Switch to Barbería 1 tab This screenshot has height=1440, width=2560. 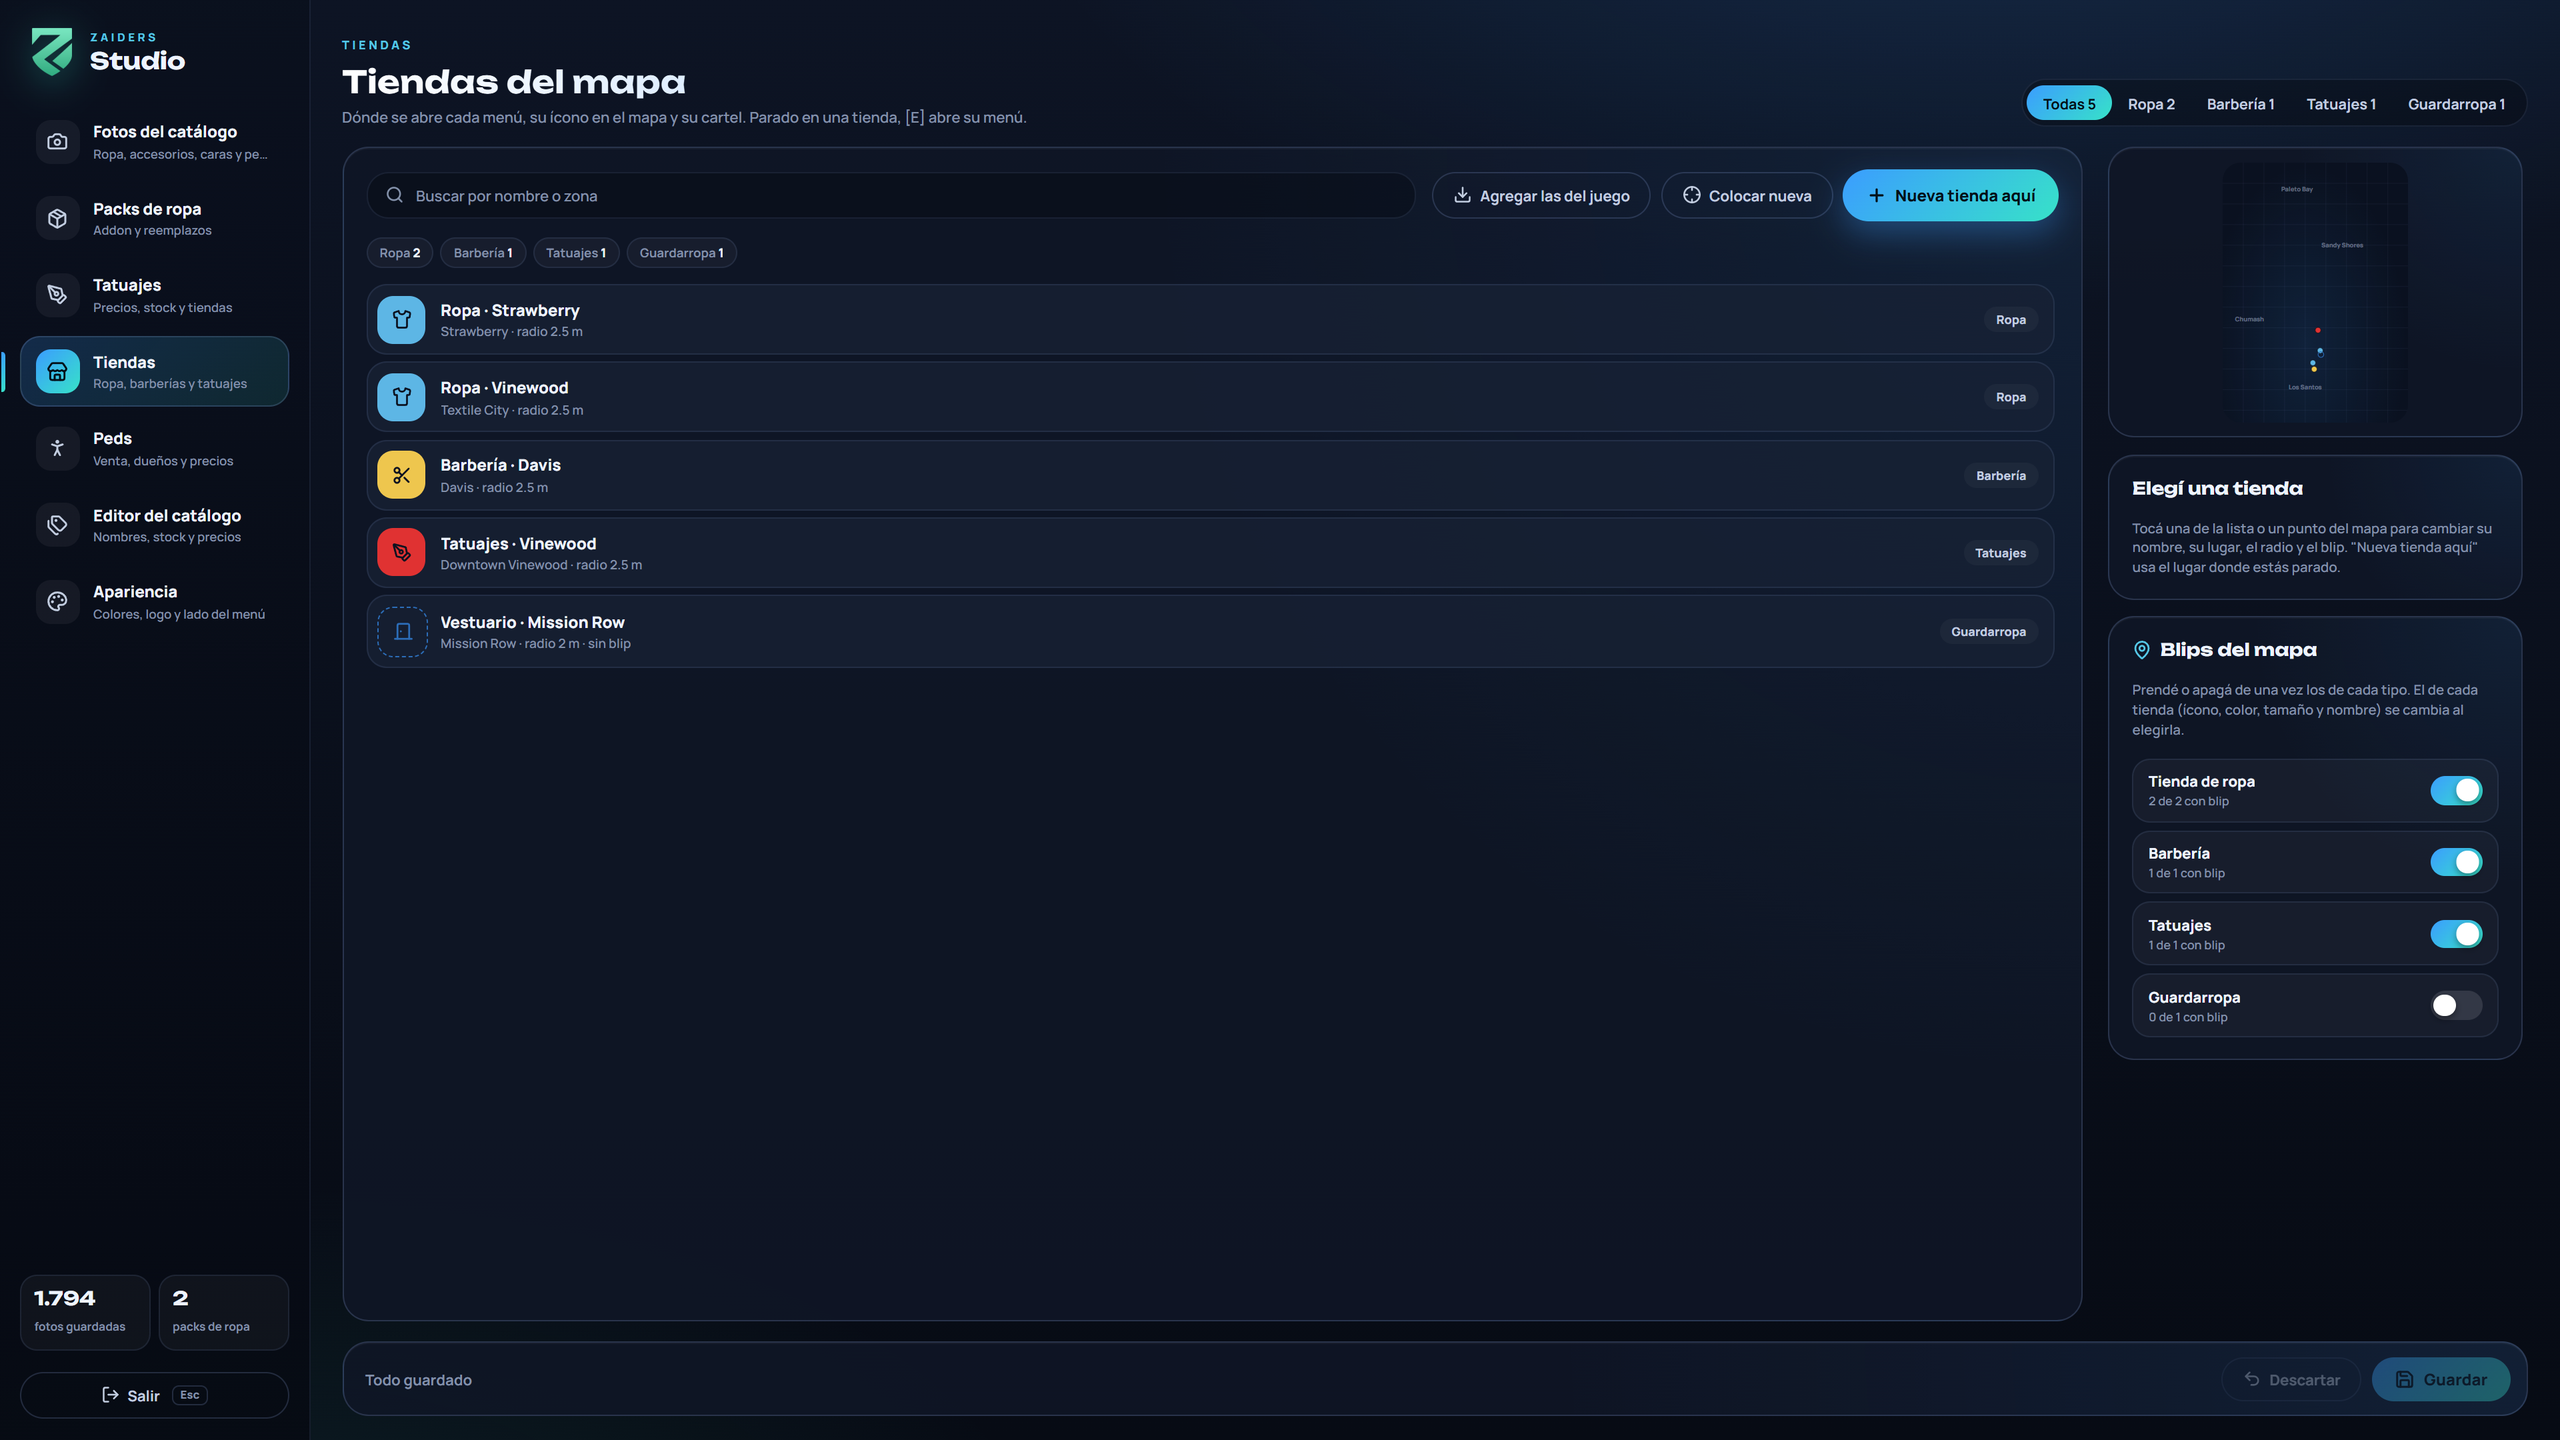(2240, 104)
